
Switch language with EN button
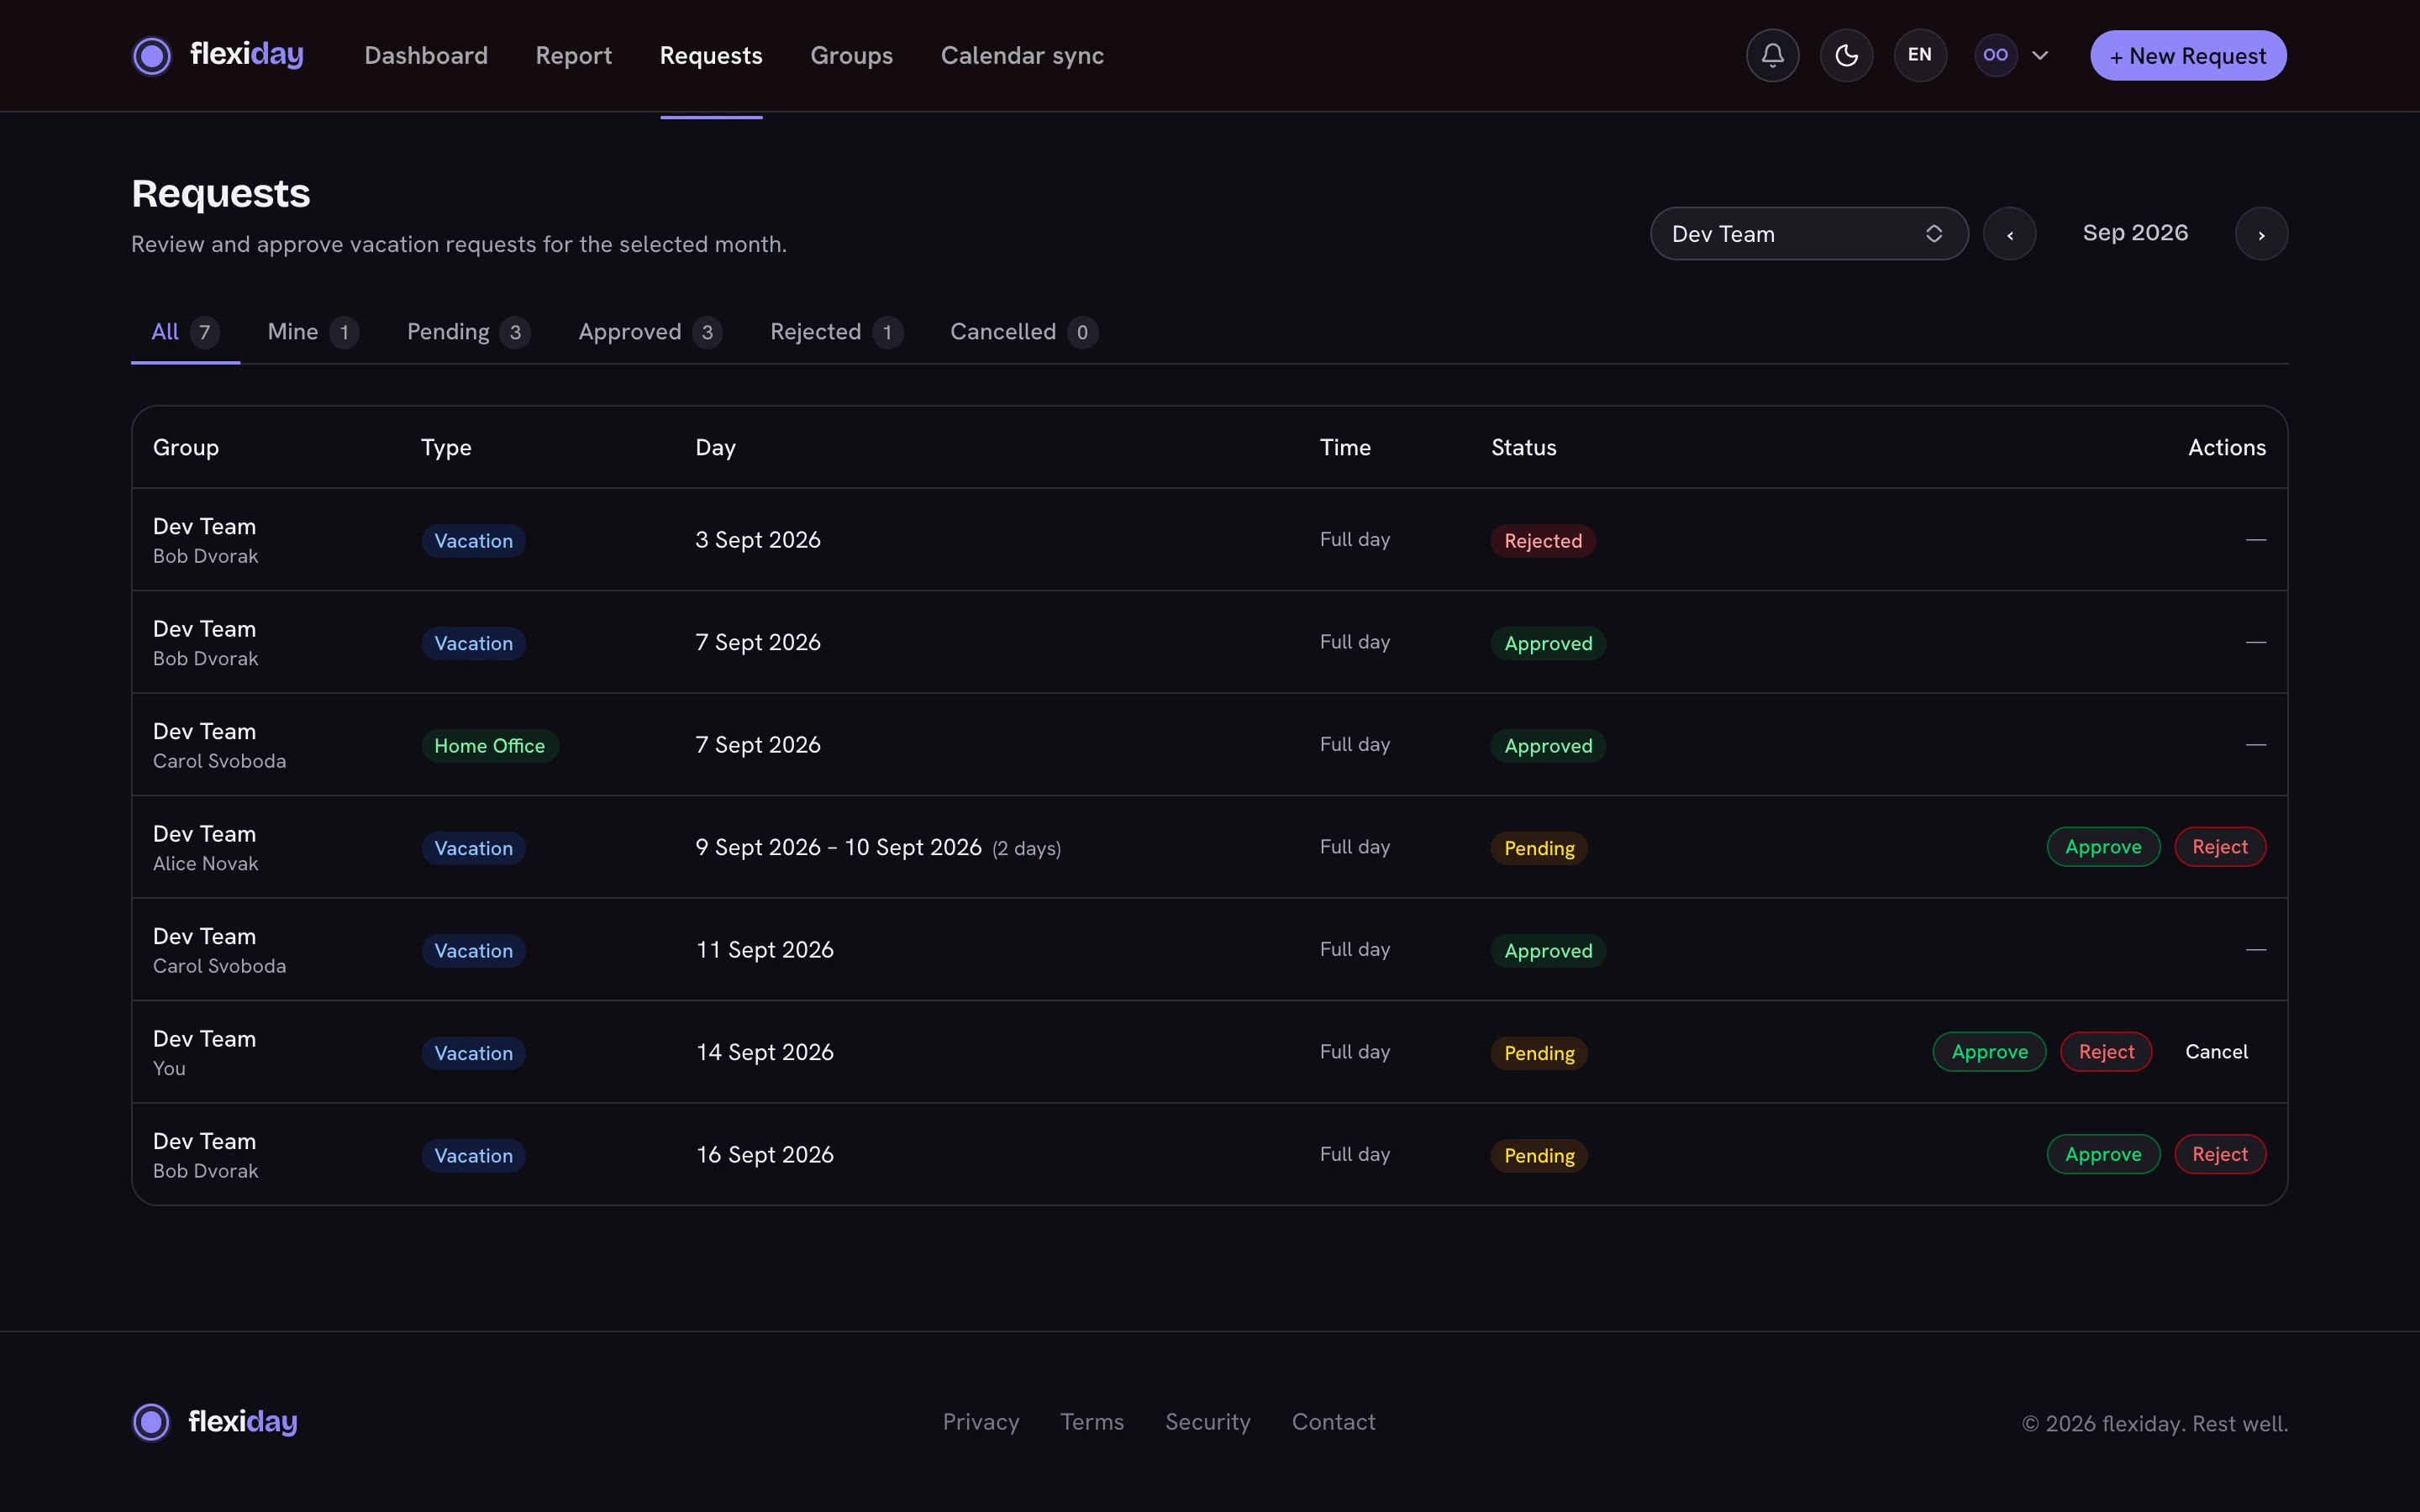(x=1920, y=55)
